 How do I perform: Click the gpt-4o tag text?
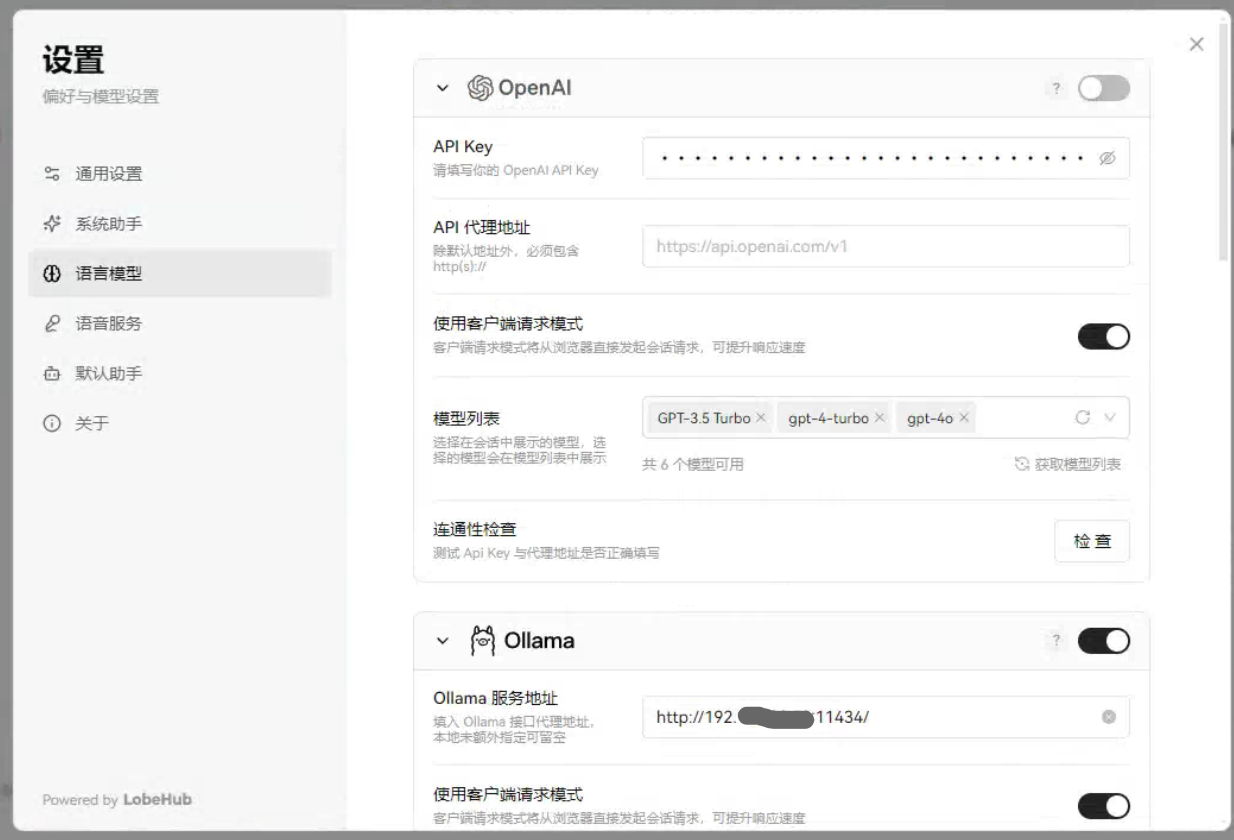930,418
